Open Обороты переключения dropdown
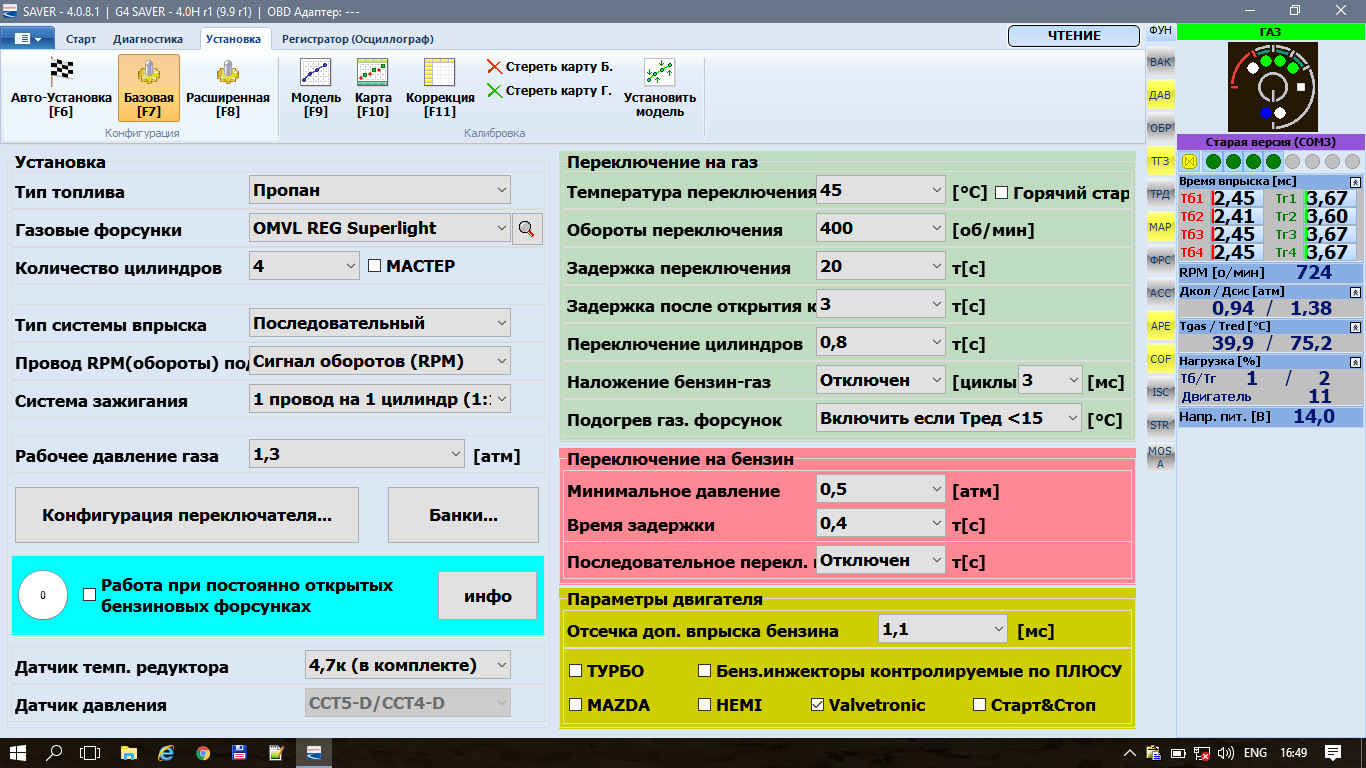The height and width of the screenshot is (768, 1366). [881, 228]
